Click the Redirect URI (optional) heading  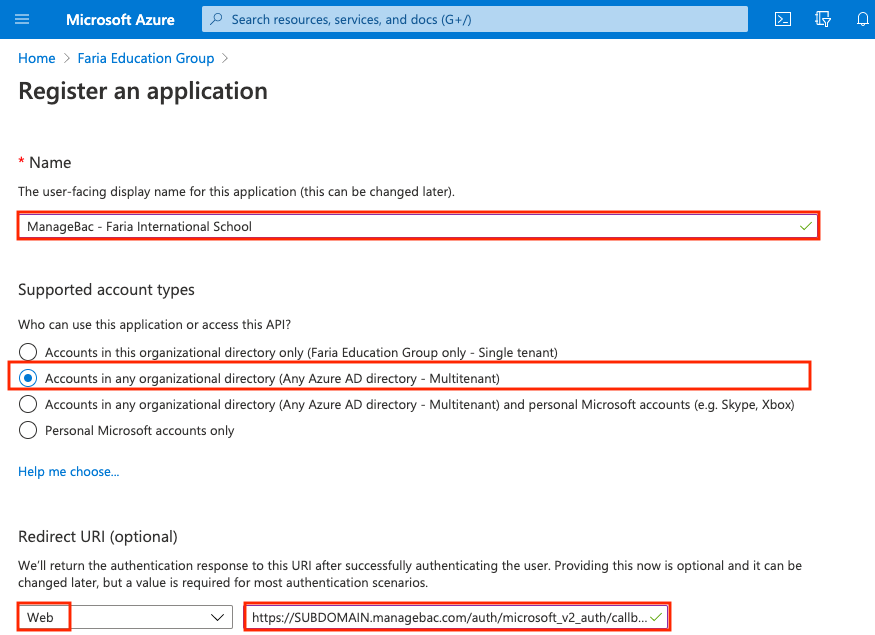98,536
